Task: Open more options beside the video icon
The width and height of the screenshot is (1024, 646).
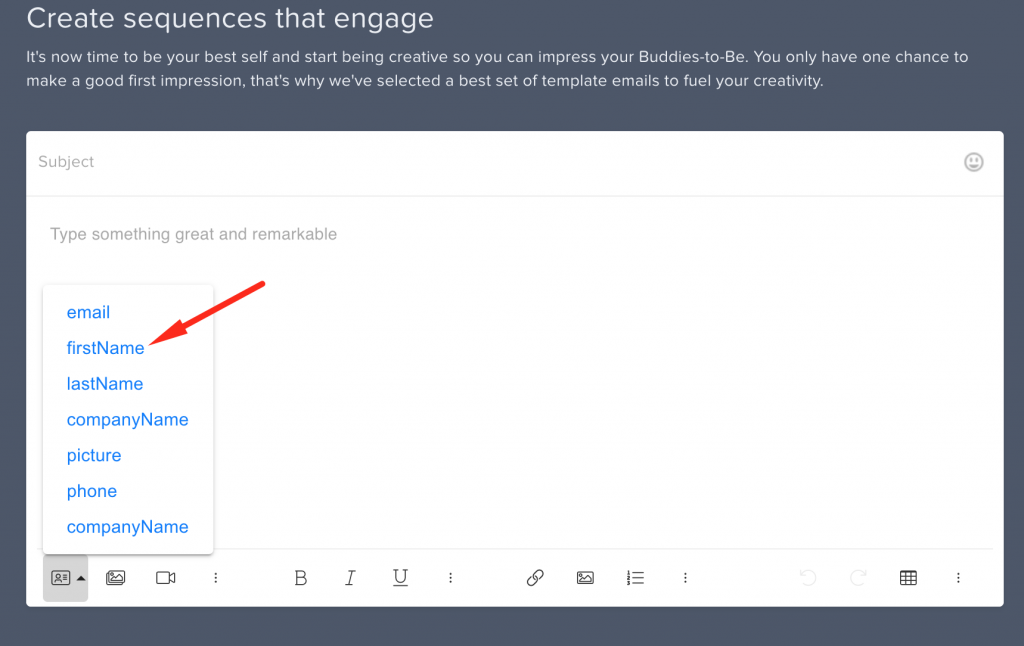Action: click(216, 578)
